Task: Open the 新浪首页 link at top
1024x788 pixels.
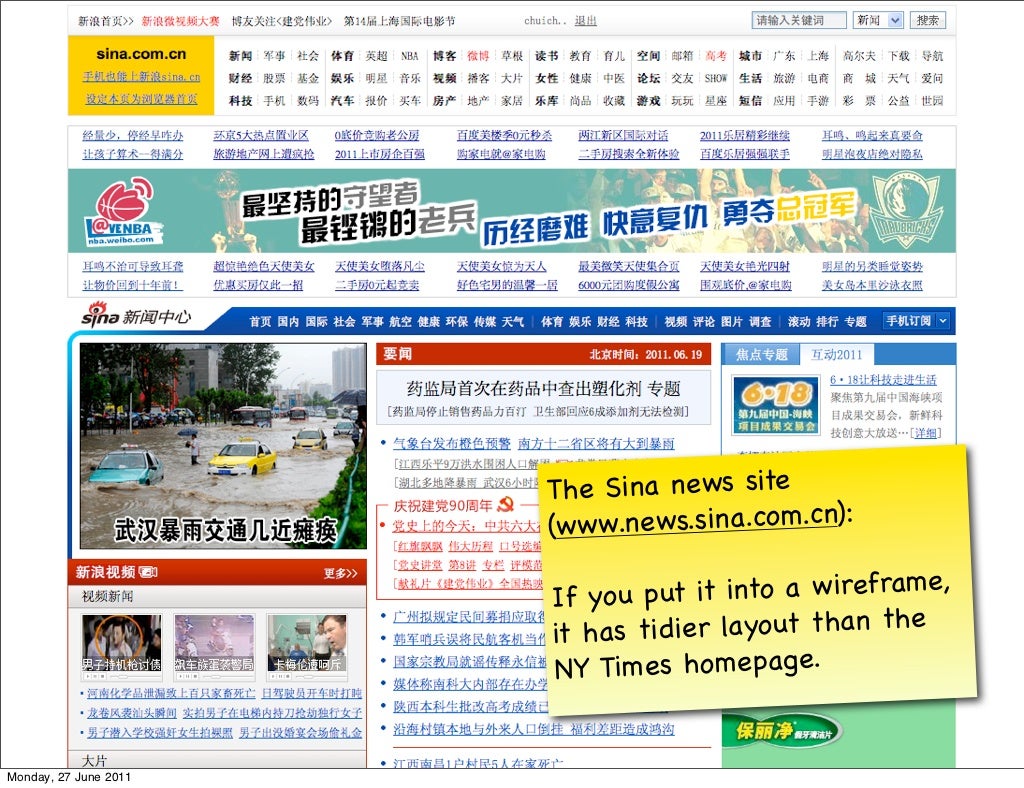Action: coord(105,21)
